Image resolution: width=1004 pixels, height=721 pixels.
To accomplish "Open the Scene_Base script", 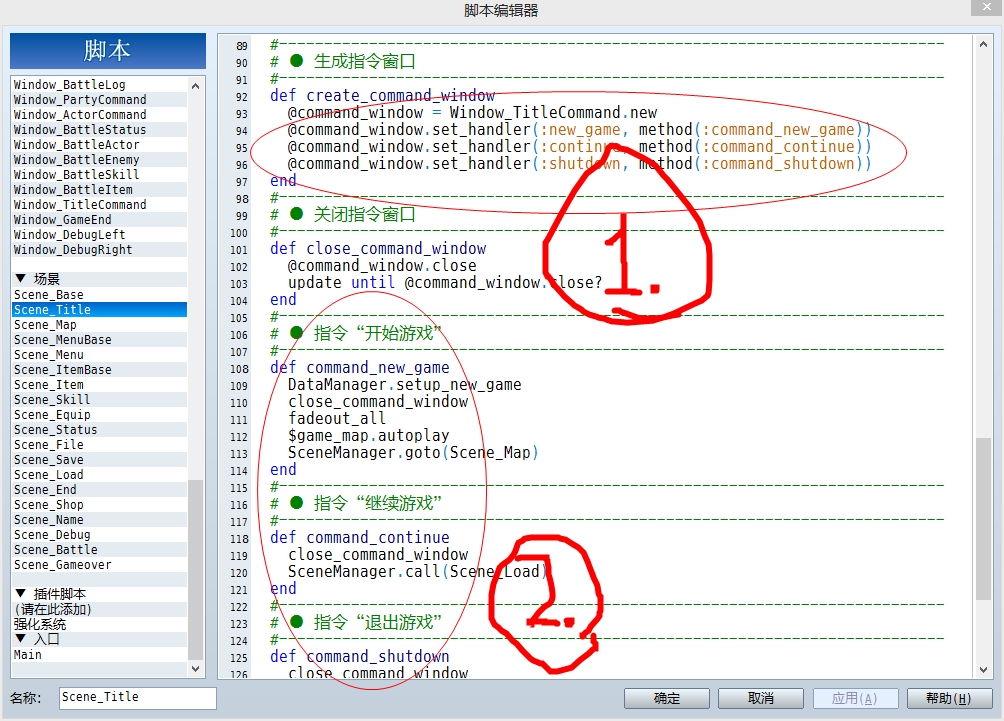I will (100, 295).
